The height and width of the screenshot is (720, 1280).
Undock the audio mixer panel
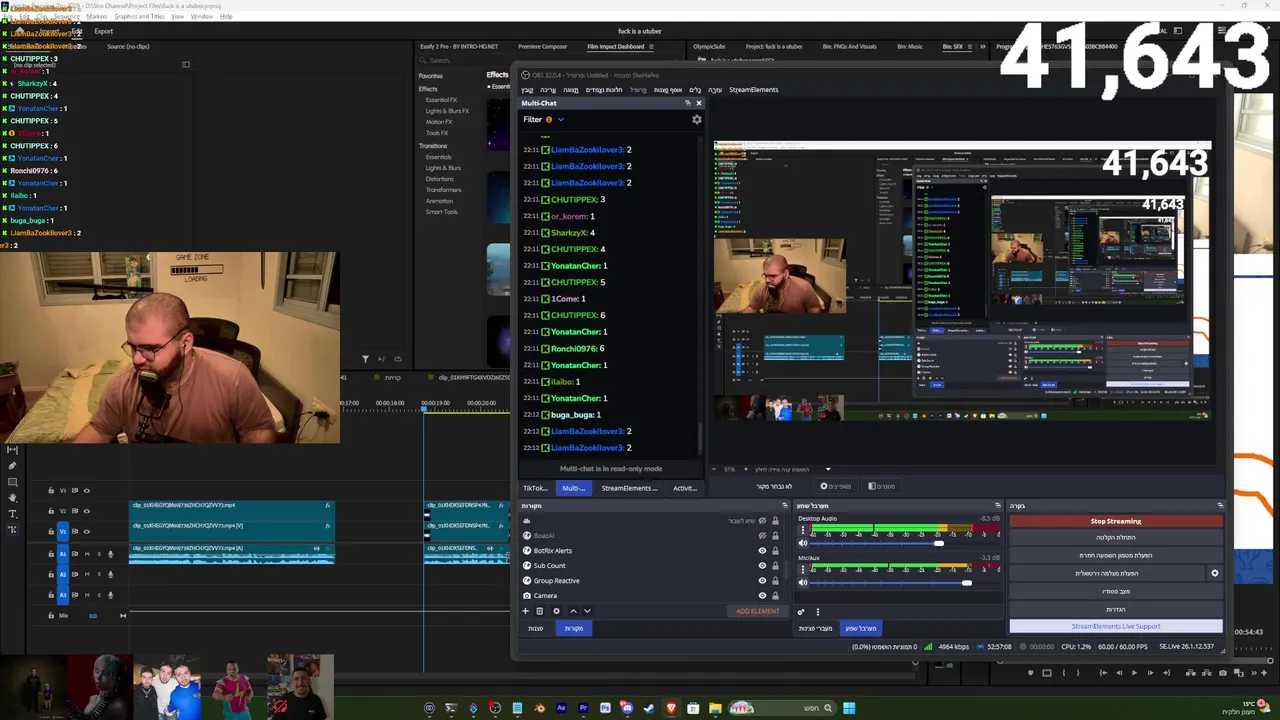point(998,505)
